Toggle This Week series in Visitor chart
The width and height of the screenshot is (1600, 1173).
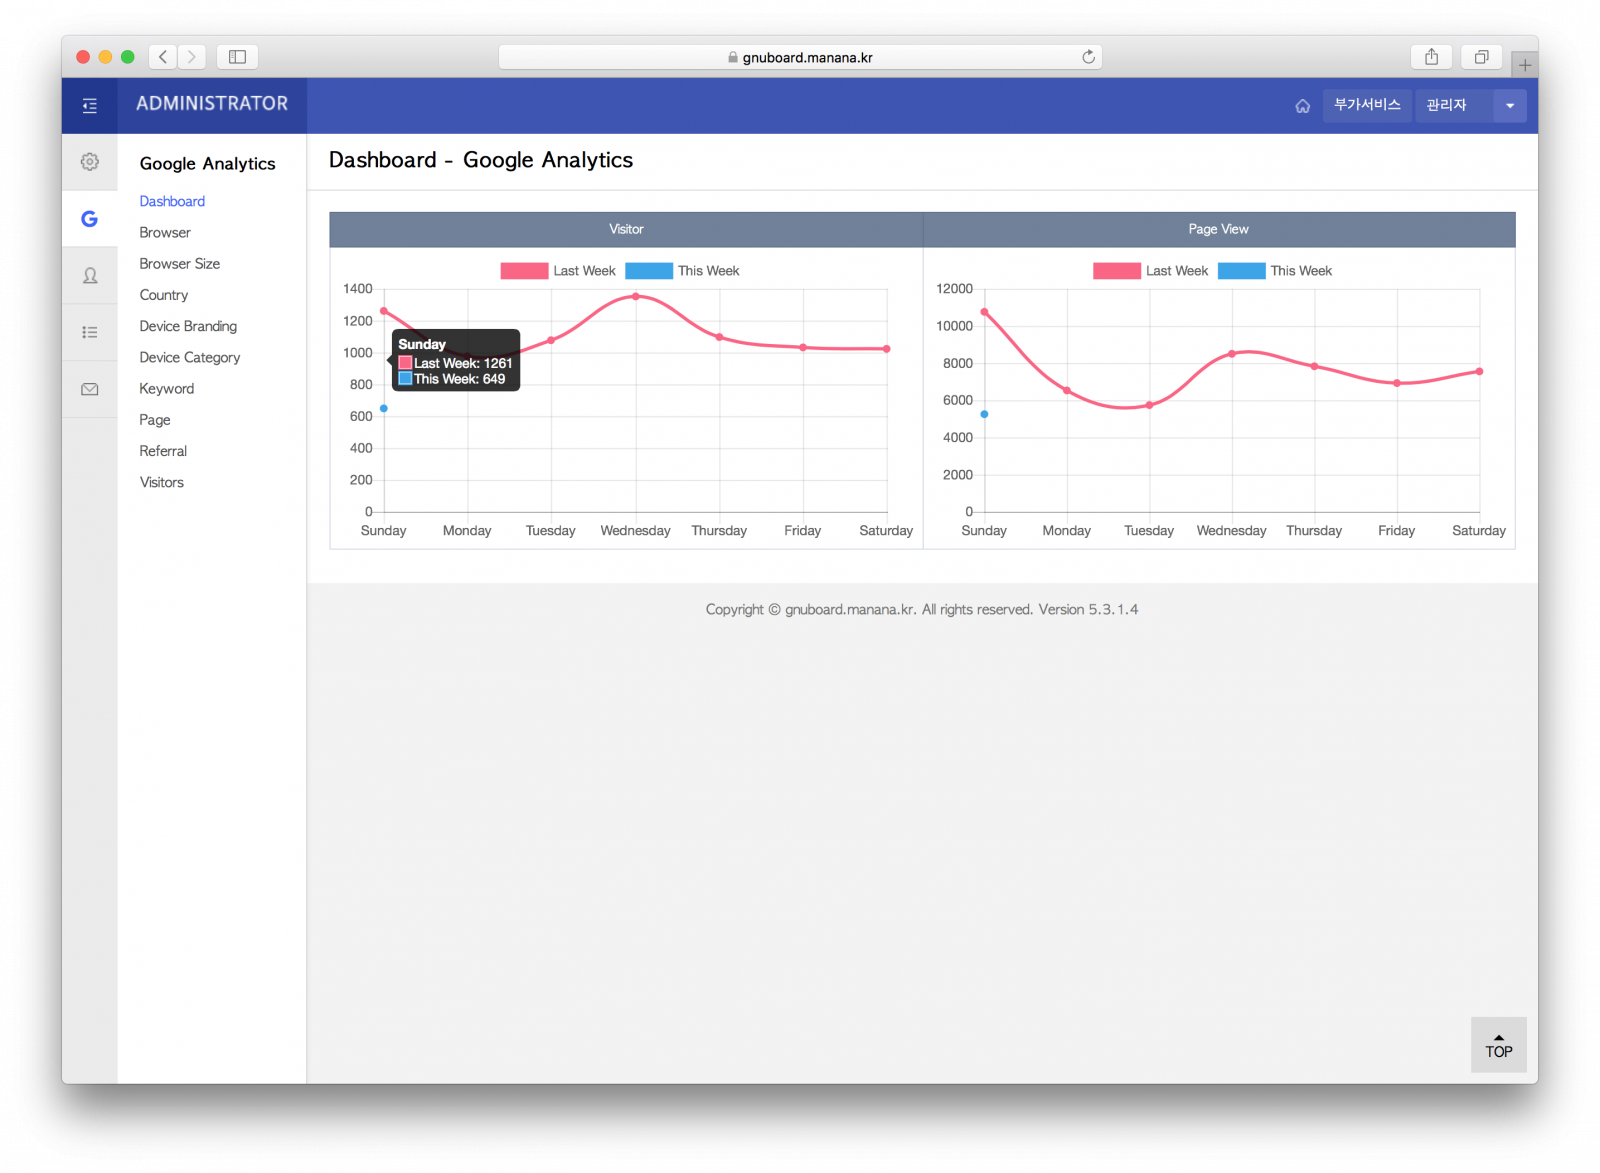[x=683, y=271]
